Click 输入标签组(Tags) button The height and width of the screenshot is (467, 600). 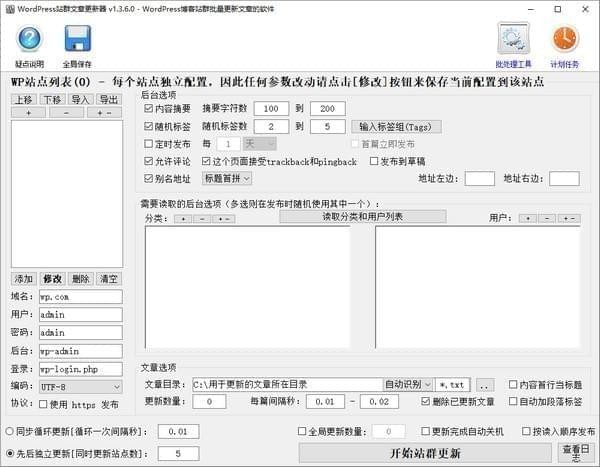tap(396, 127)
